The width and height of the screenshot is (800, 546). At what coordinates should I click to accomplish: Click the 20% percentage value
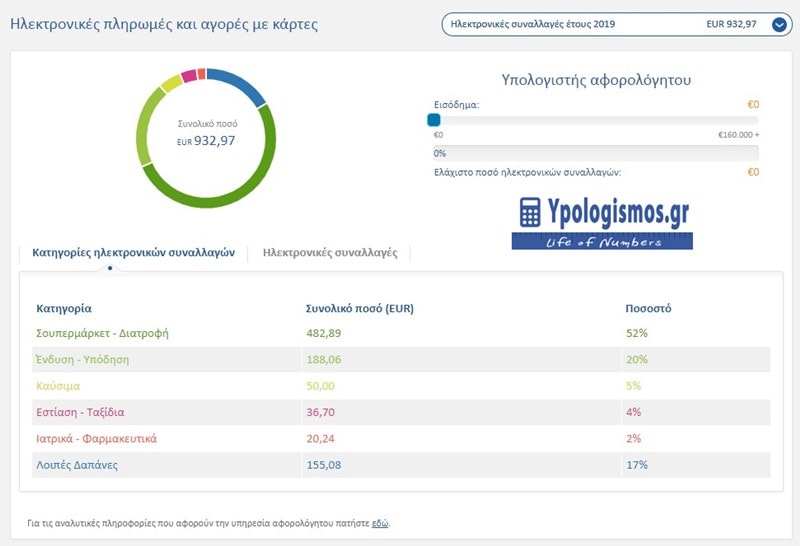click(637, 360)
